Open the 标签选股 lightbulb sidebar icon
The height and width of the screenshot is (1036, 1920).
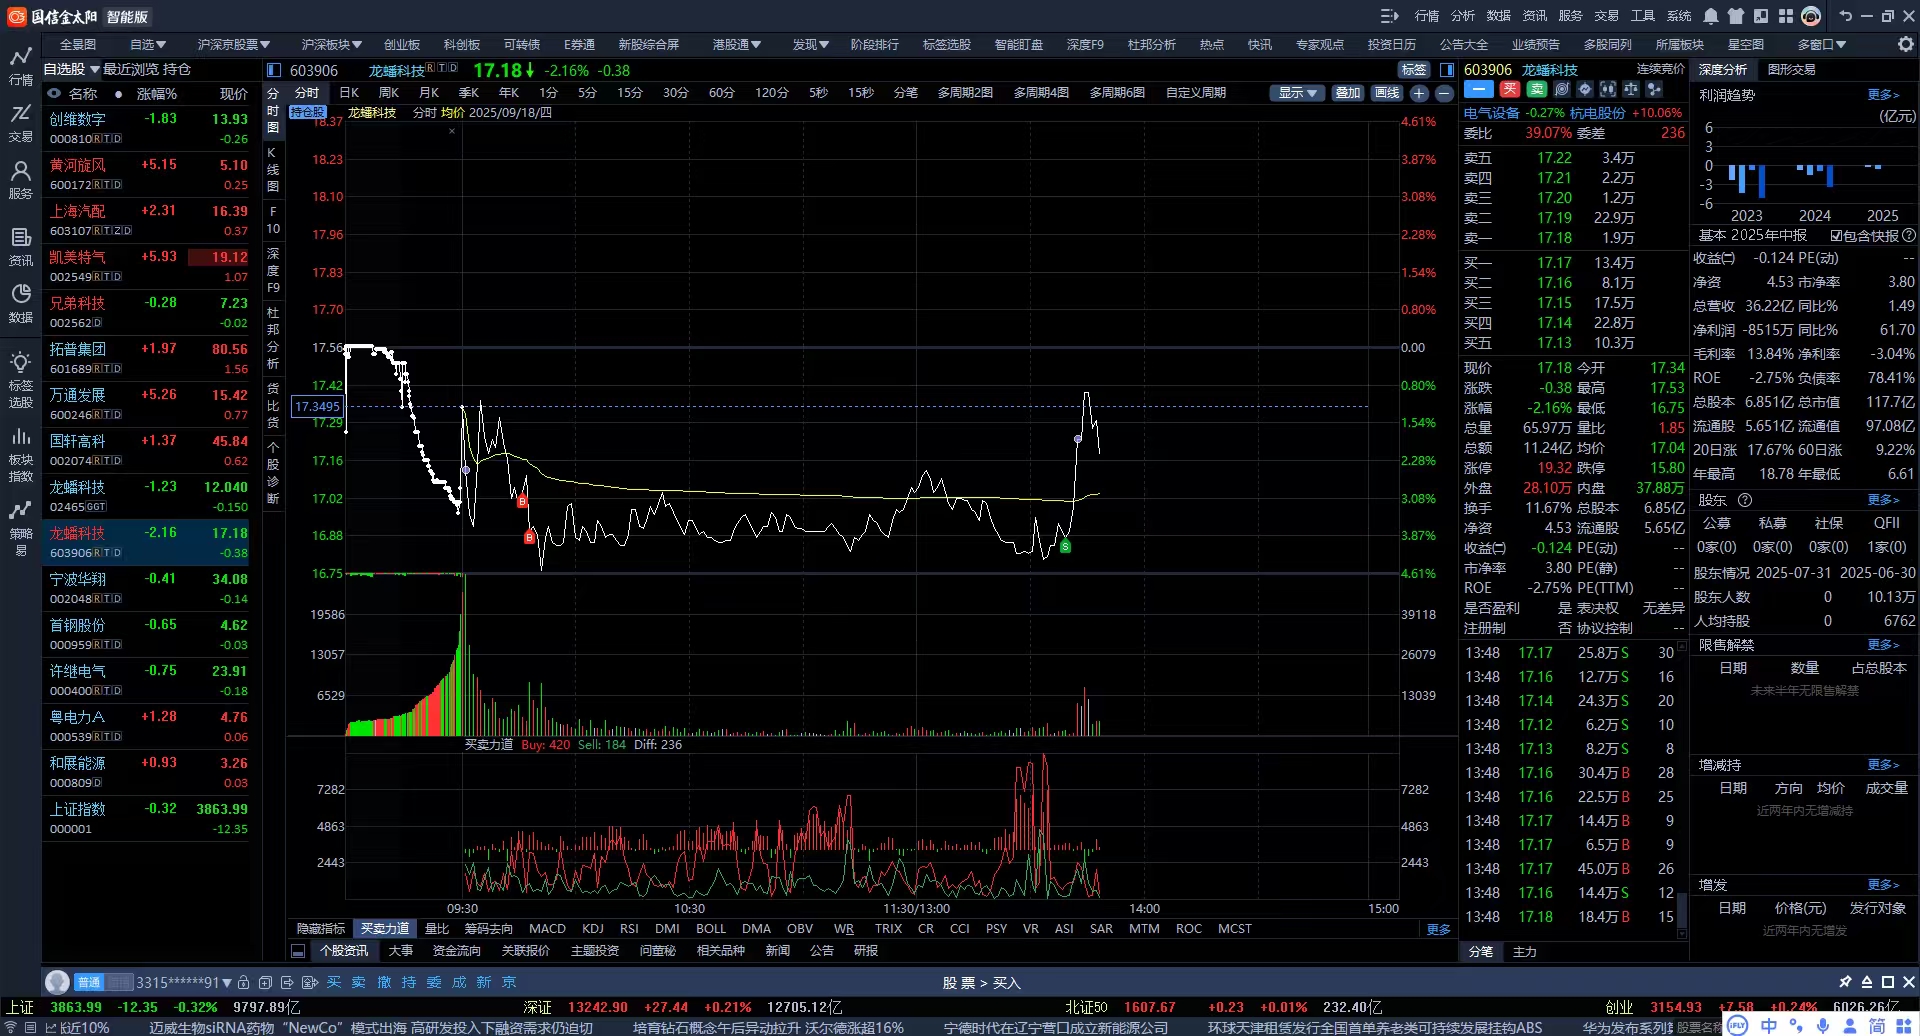coord(20,378)
